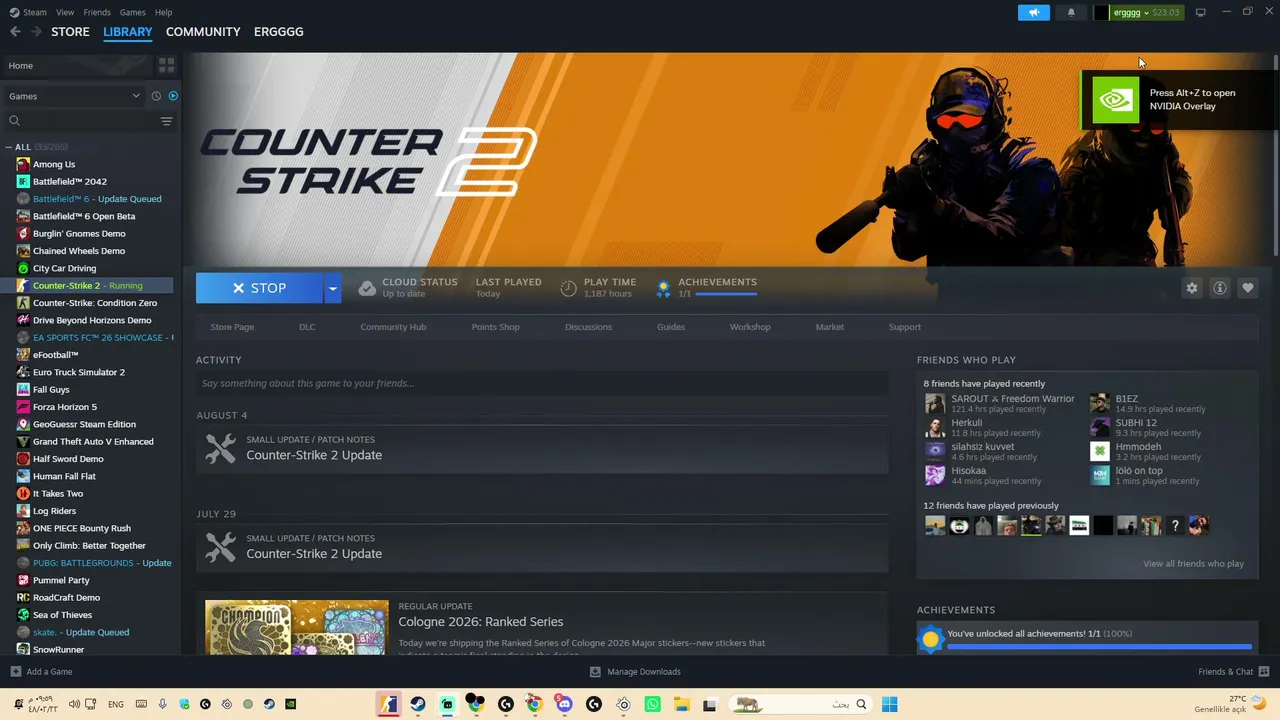Go to the Store tab

click(x=70, y=32)
